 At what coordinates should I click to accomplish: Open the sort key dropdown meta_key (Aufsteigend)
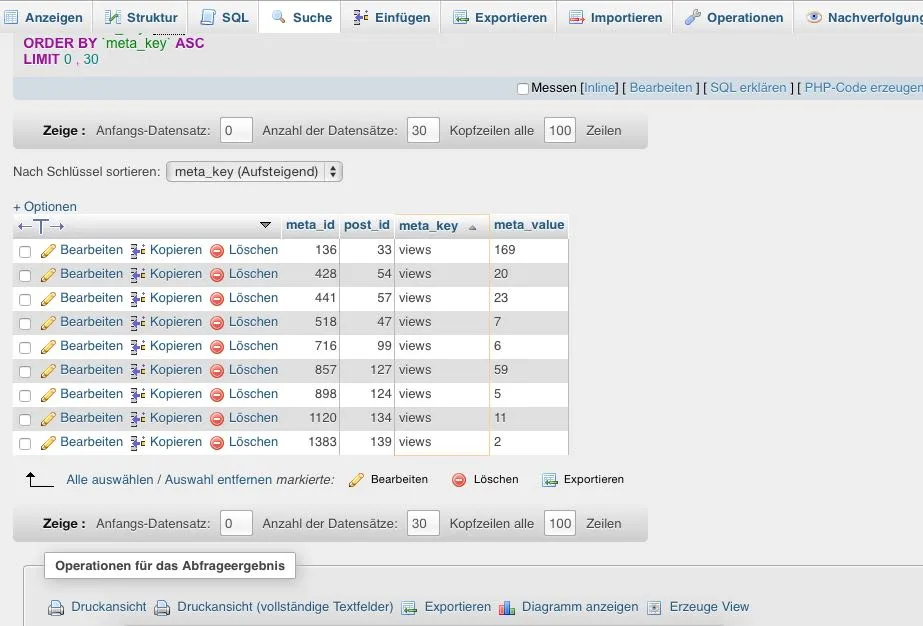254,172
